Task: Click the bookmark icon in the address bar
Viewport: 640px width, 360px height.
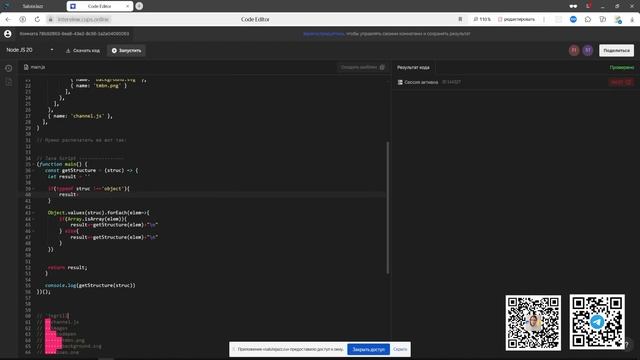Action: tap(460, 19)
